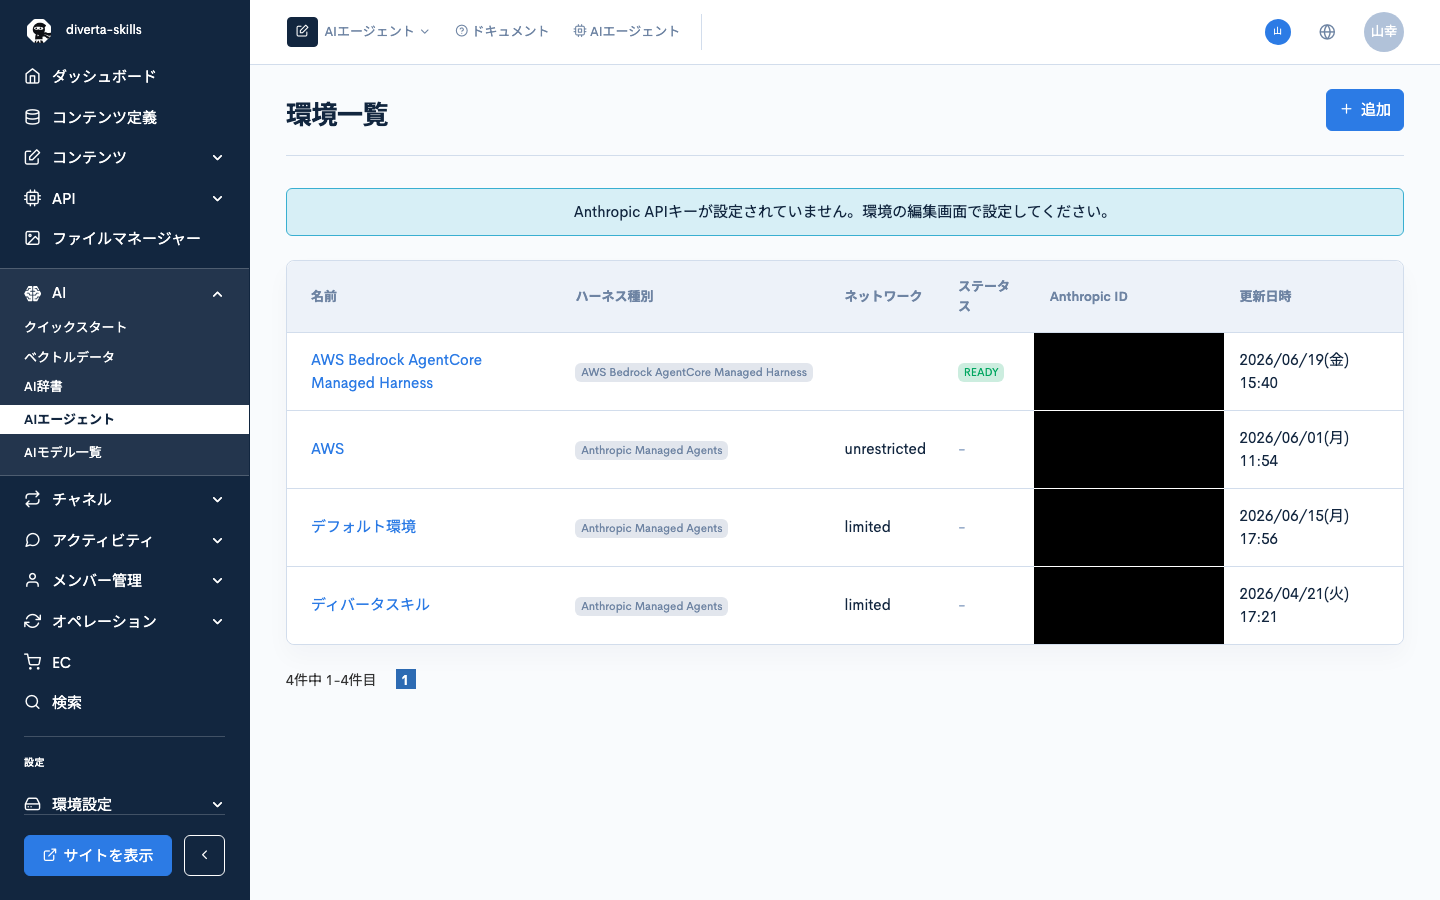Click the コンテンツ edit icon in sidebar
Screen dimensions: 1440x900
(x=33, y=157)
